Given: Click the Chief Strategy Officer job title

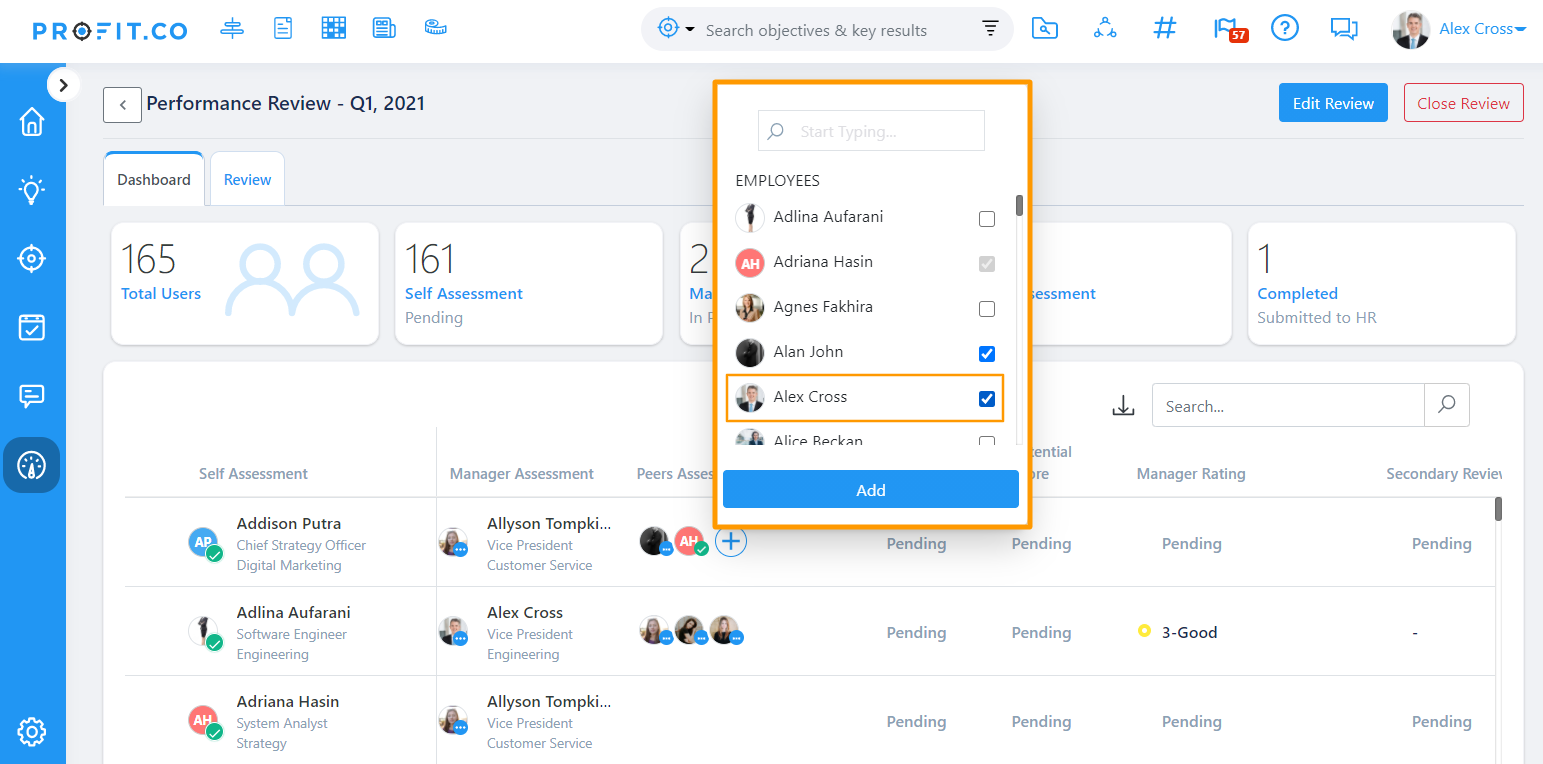Looking at the screenshot, I should point(301,546).
